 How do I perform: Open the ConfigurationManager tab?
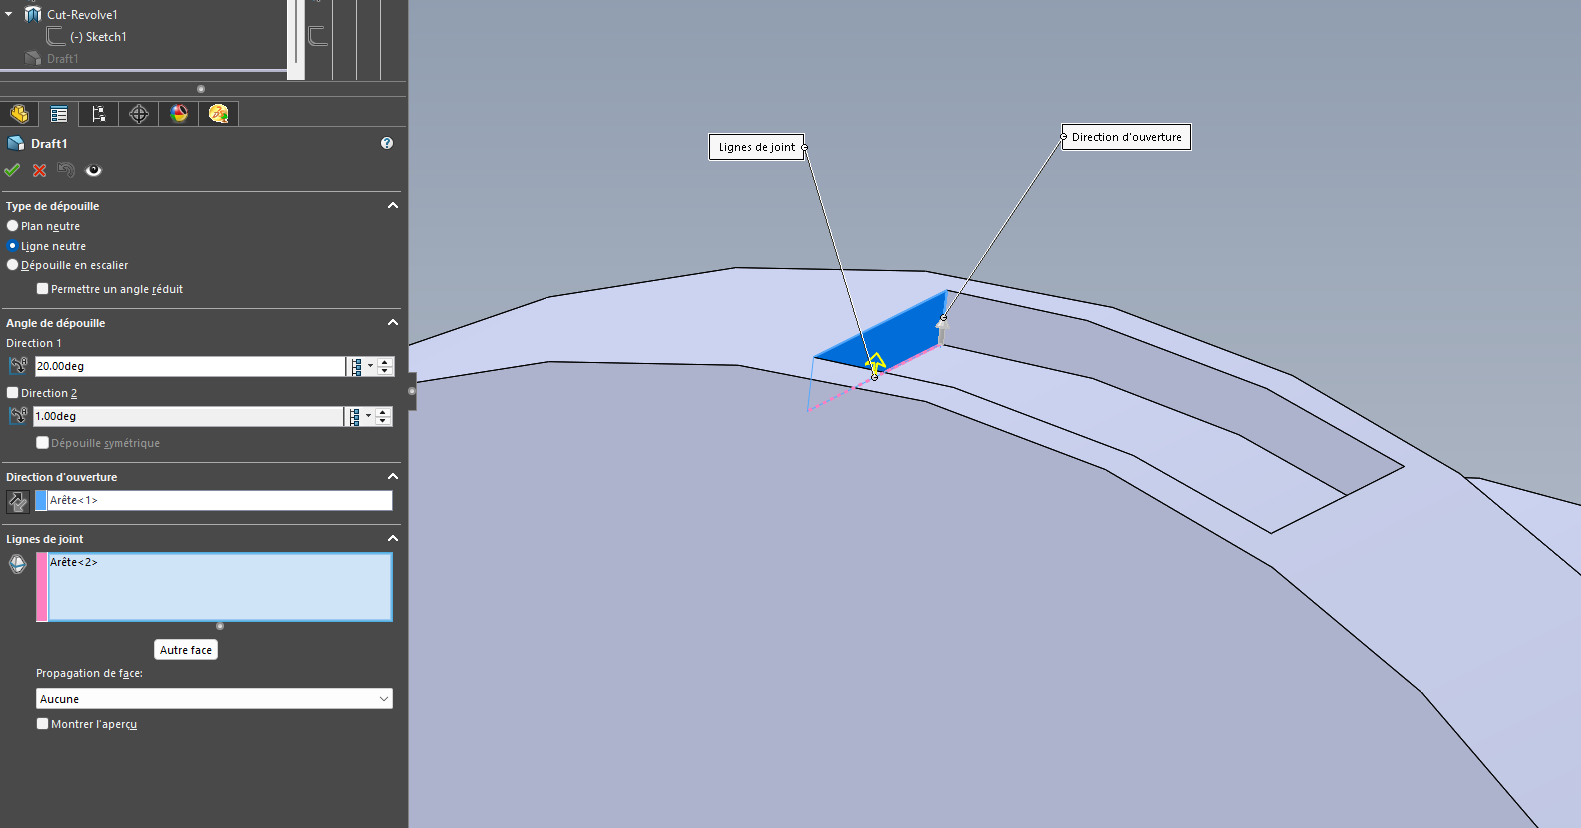[x=98, y=114]
